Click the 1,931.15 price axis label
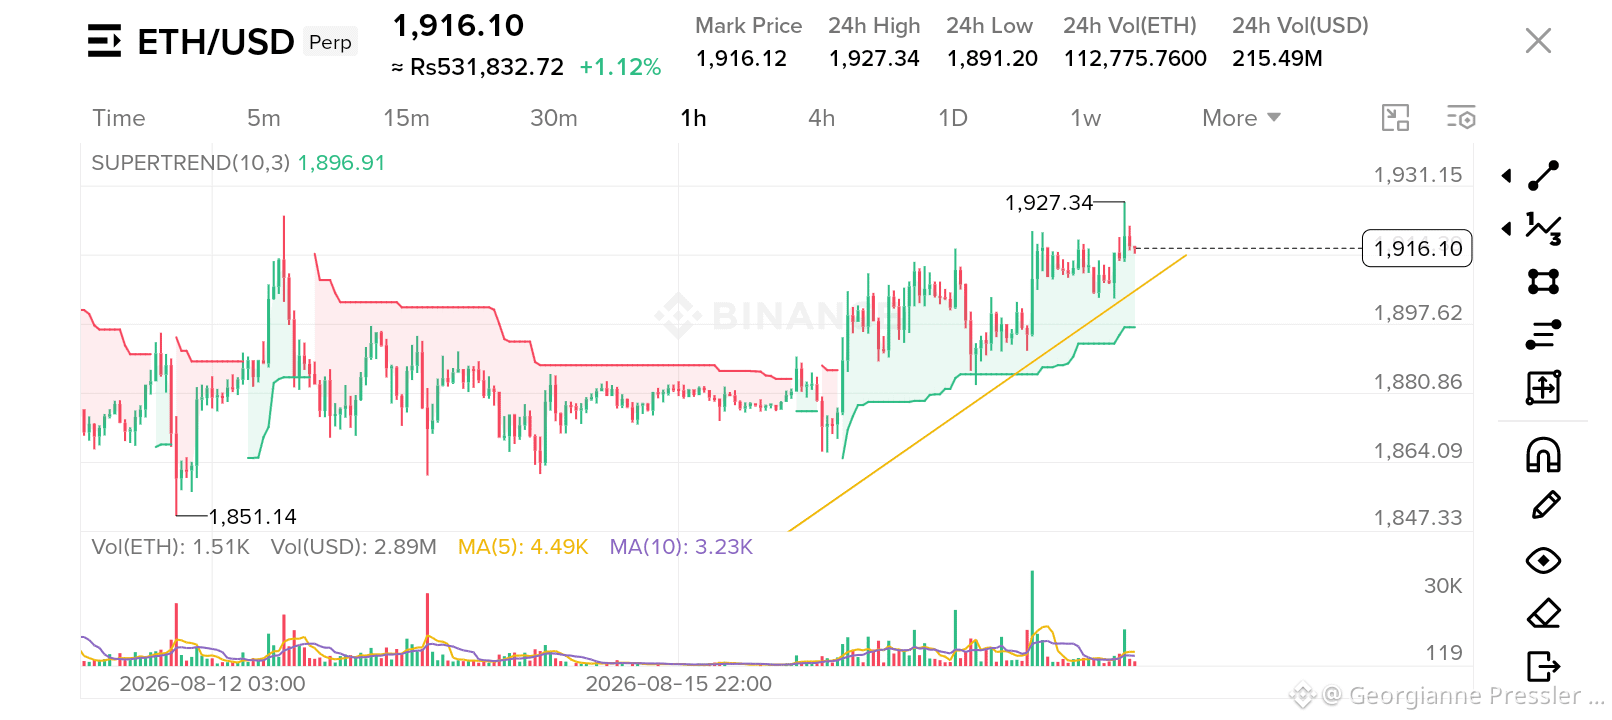1612x720 pixels. (x=1418, y=175)
